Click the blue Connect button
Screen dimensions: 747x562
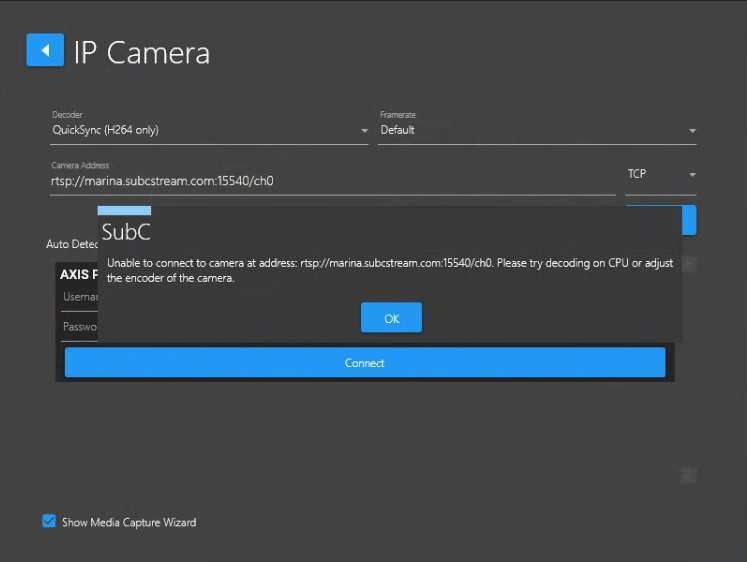(x=364, y=363)
